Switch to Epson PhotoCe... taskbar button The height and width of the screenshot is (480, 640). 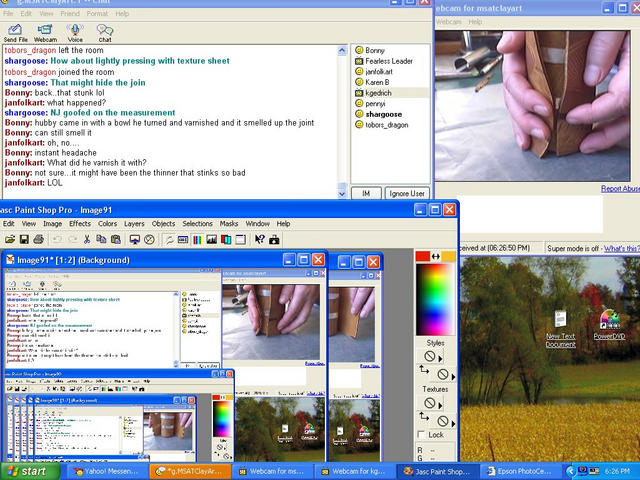(x=520, y=471)
